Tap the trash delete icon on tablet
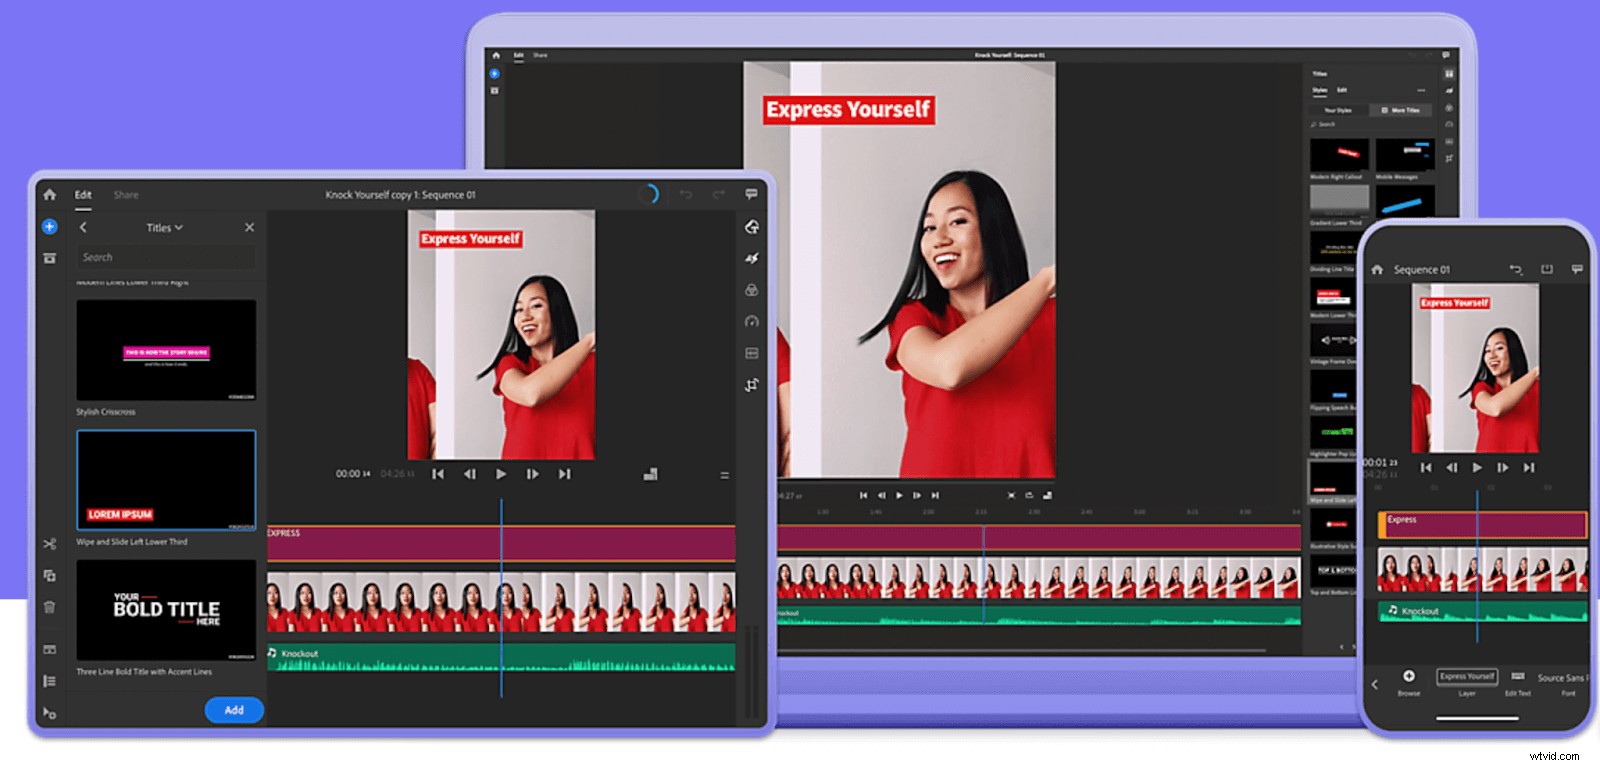Image resolution: width=1600 pixels, height=766 pixels. tap(49, 607)
